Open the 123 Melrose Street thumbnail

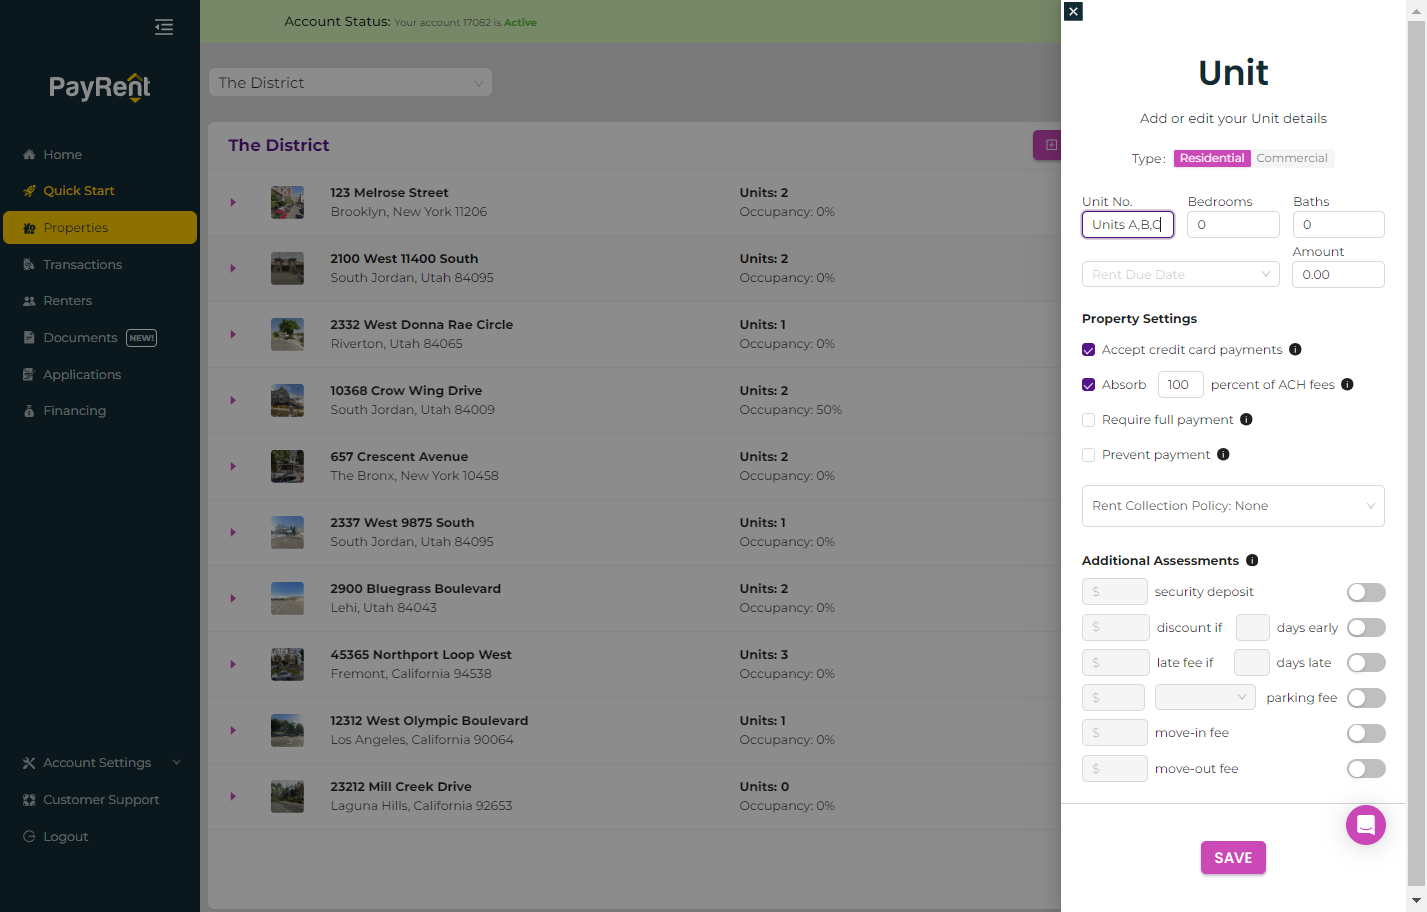(x=287, y=202)
